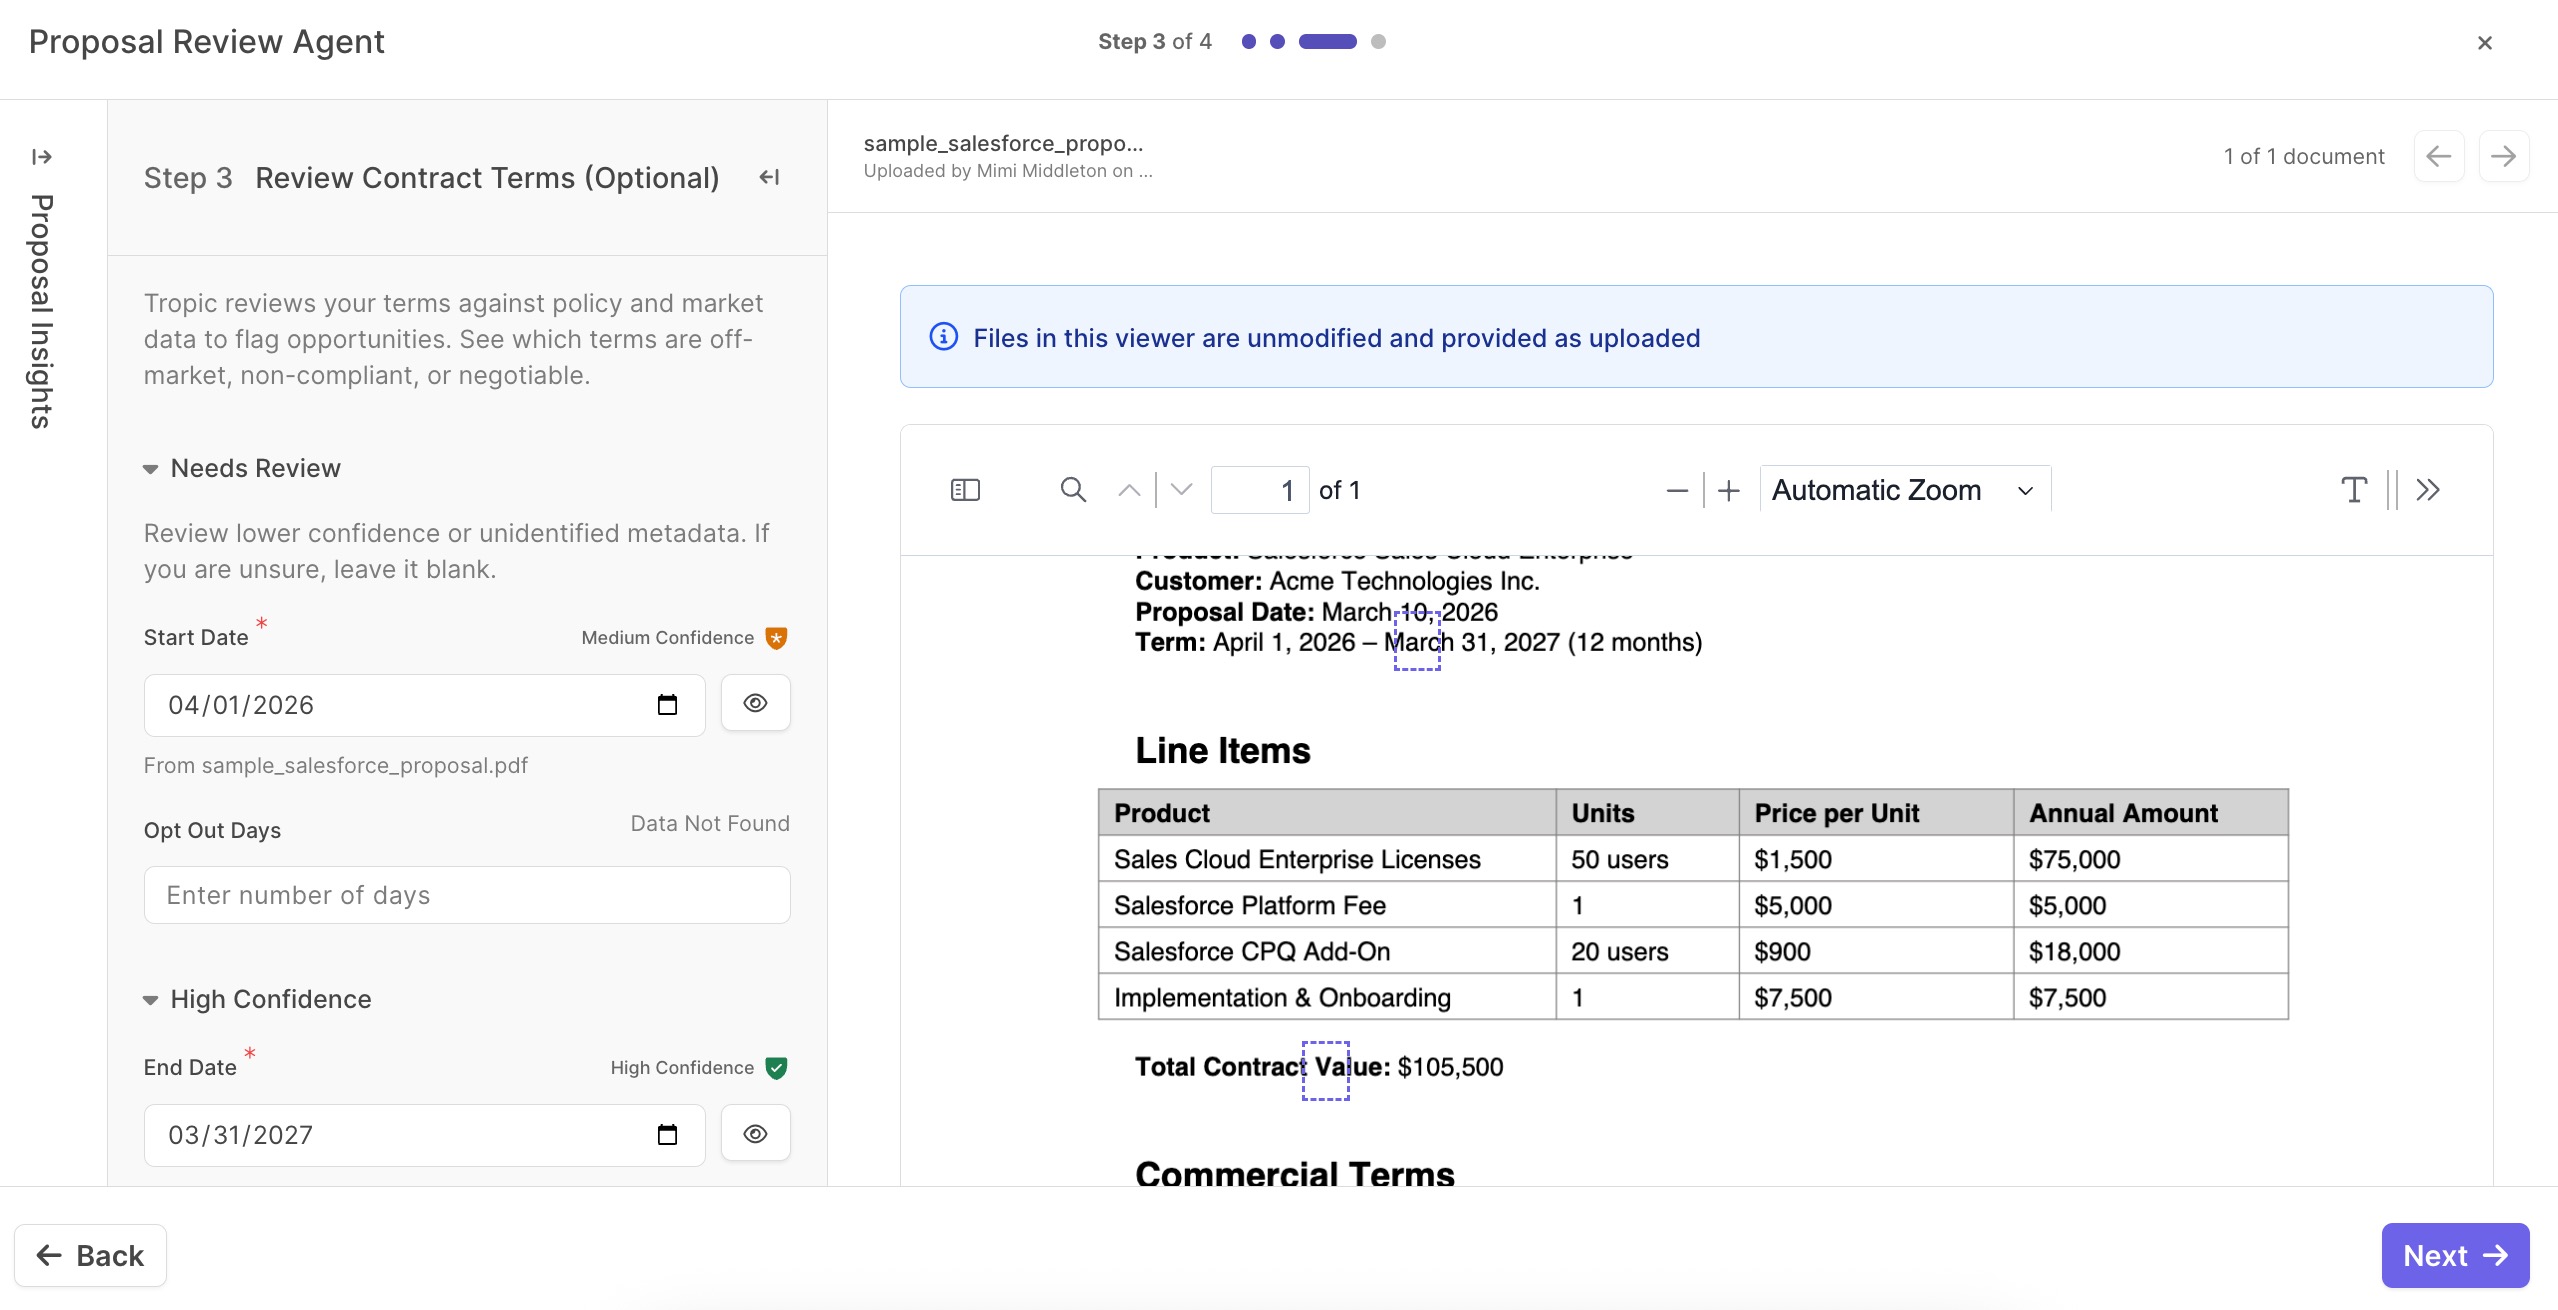
Task: Open the Automatic Zoom dropdown
Action: 1904,490
